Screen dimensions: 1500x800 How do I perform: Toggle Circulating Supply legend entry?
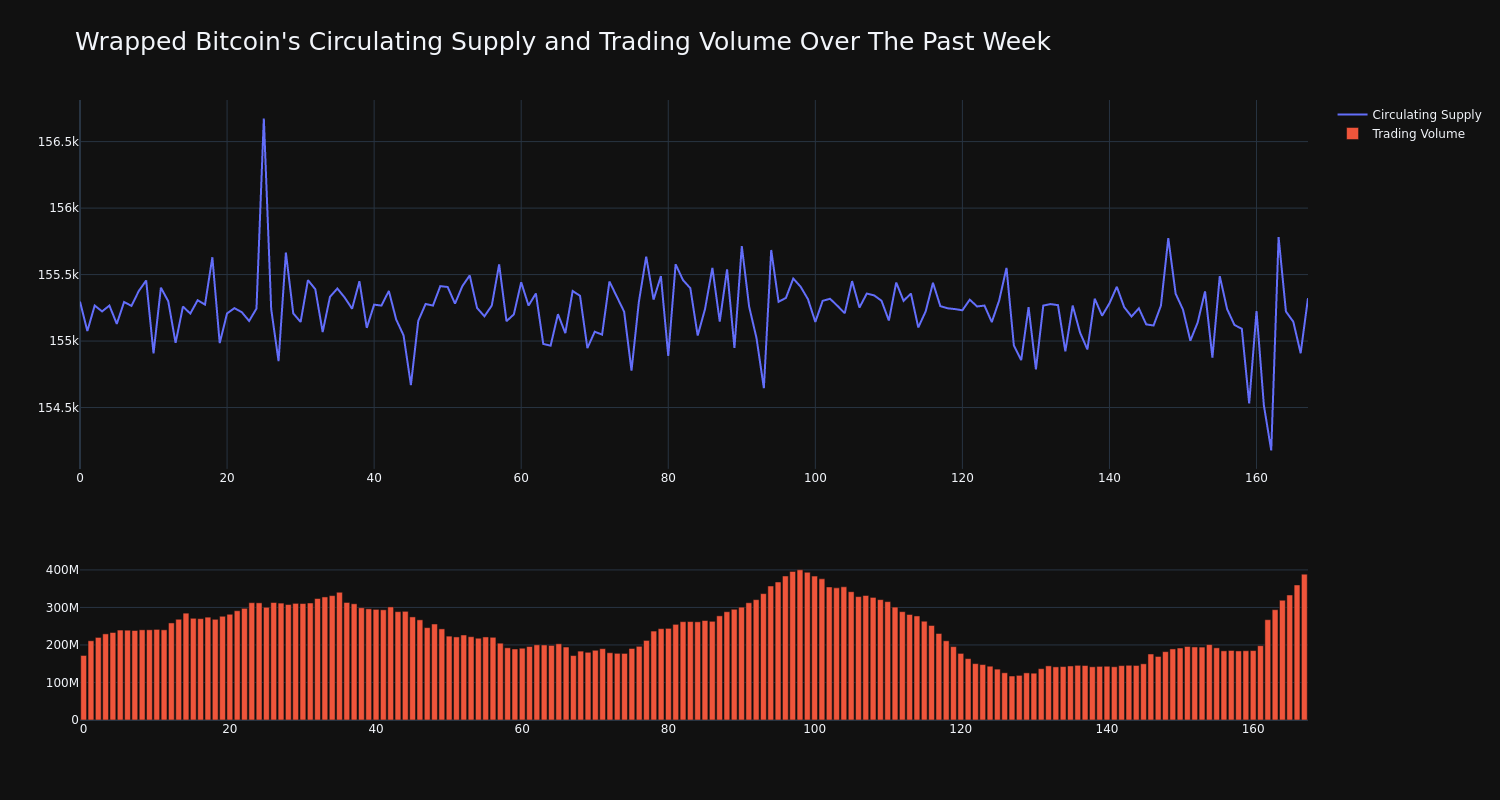(1410, 115)
